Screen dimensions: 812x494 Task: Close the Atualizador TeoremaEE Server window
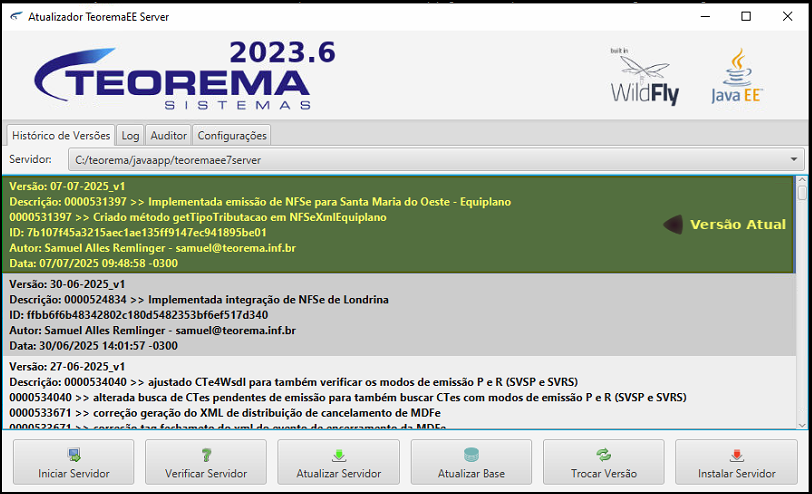pyautogui.click(x=787, y=17)
